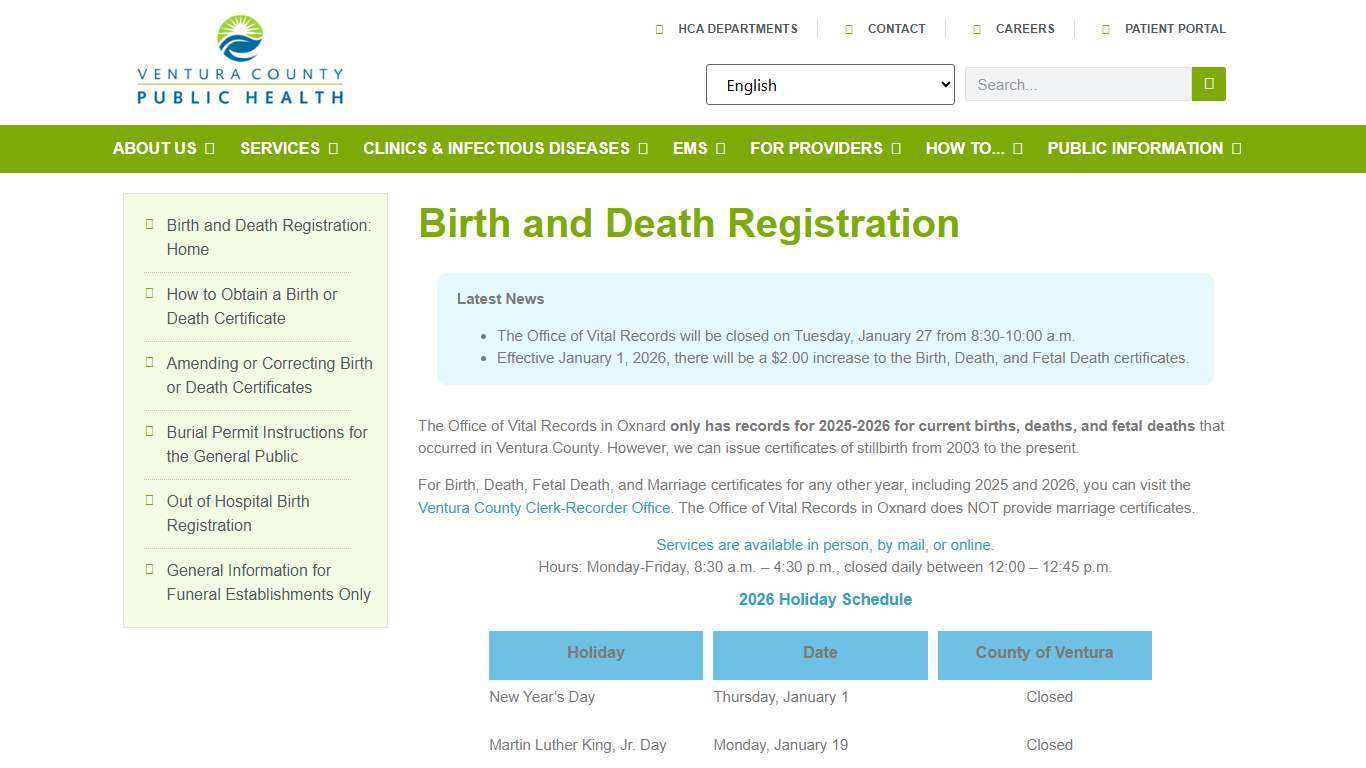Open the Ventura County Clerk-Recorder Office link

tap(544, 507)
